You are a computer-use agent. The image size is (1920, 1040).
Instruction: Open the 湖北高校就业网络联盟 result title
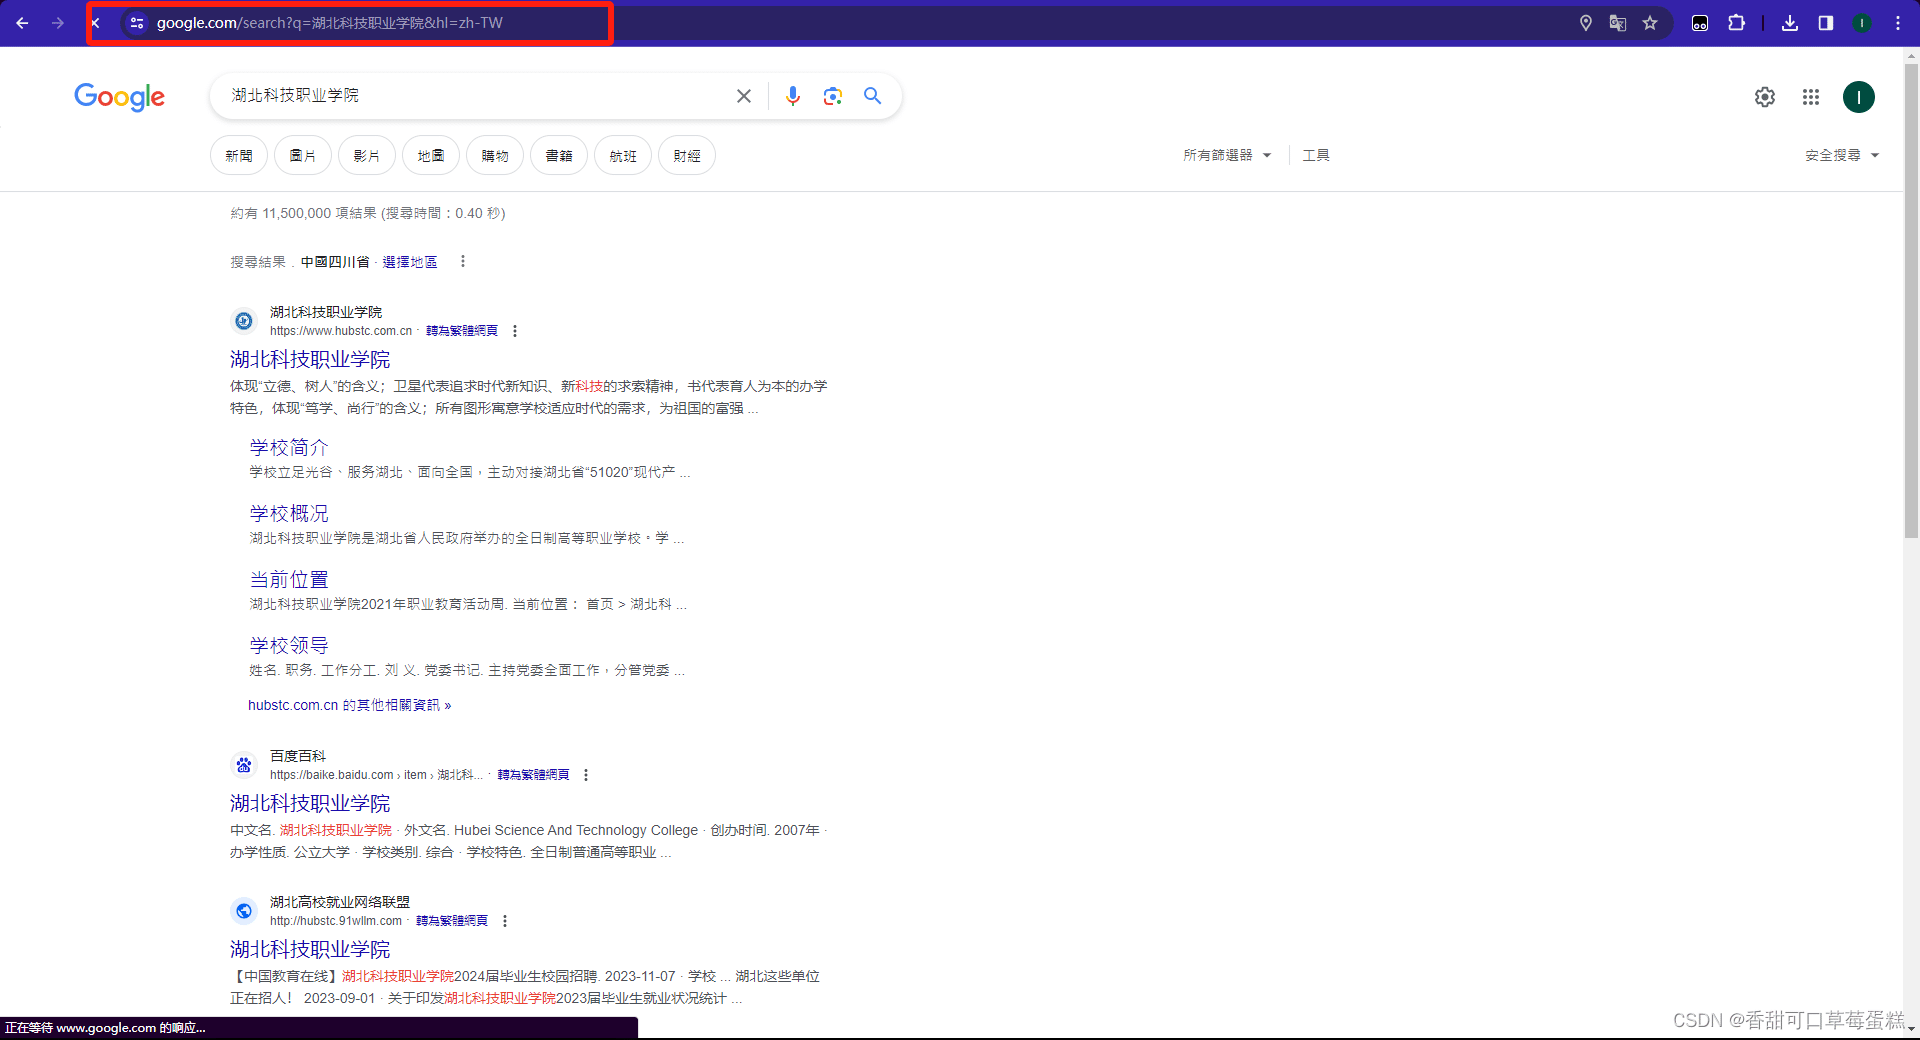tap(310, 949)
